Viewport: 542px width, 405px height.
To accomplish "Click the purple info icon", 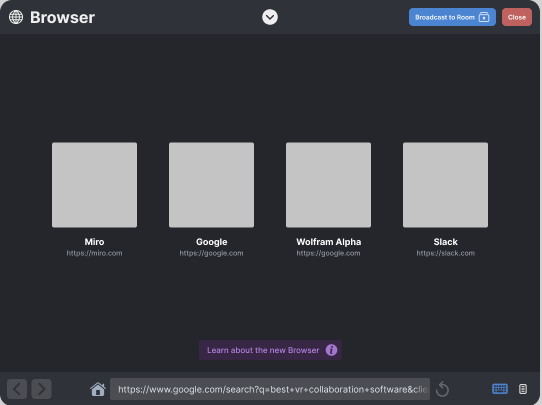I will click(331, 350).
